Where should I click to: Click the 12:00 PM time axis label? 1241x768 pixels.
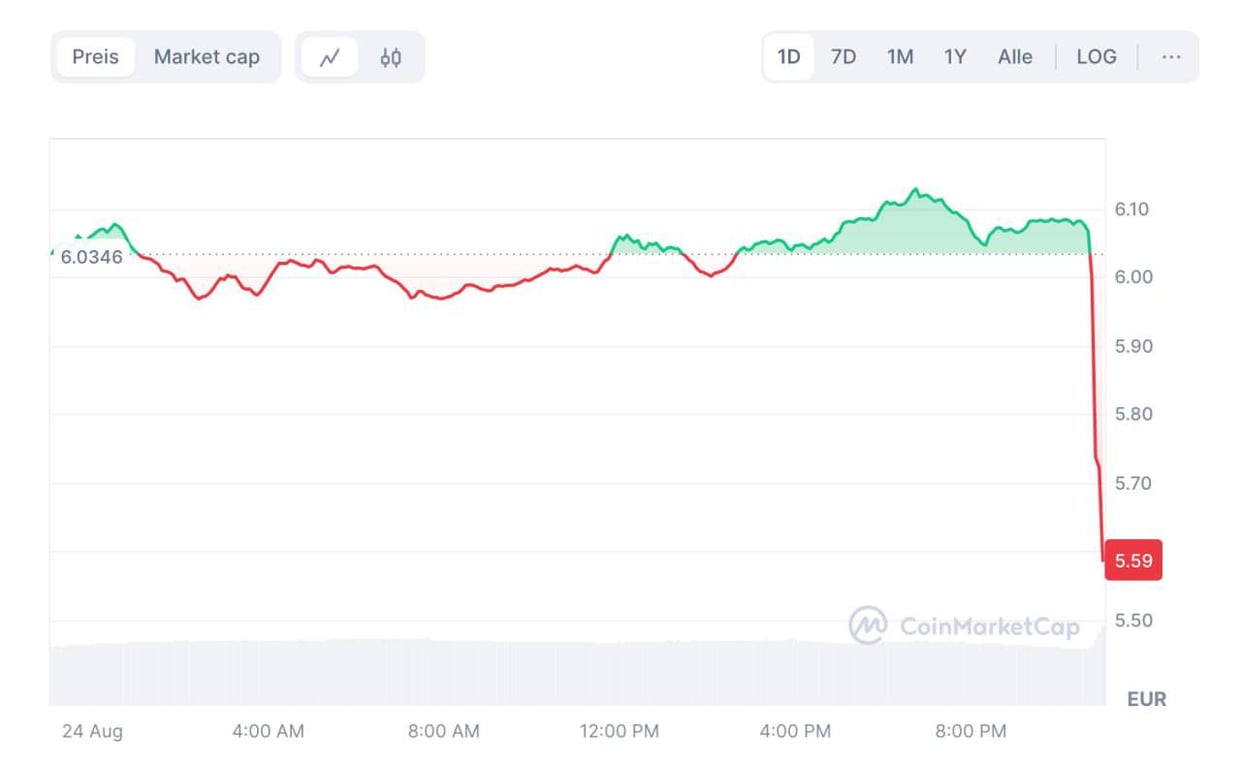tap(619, 731)
